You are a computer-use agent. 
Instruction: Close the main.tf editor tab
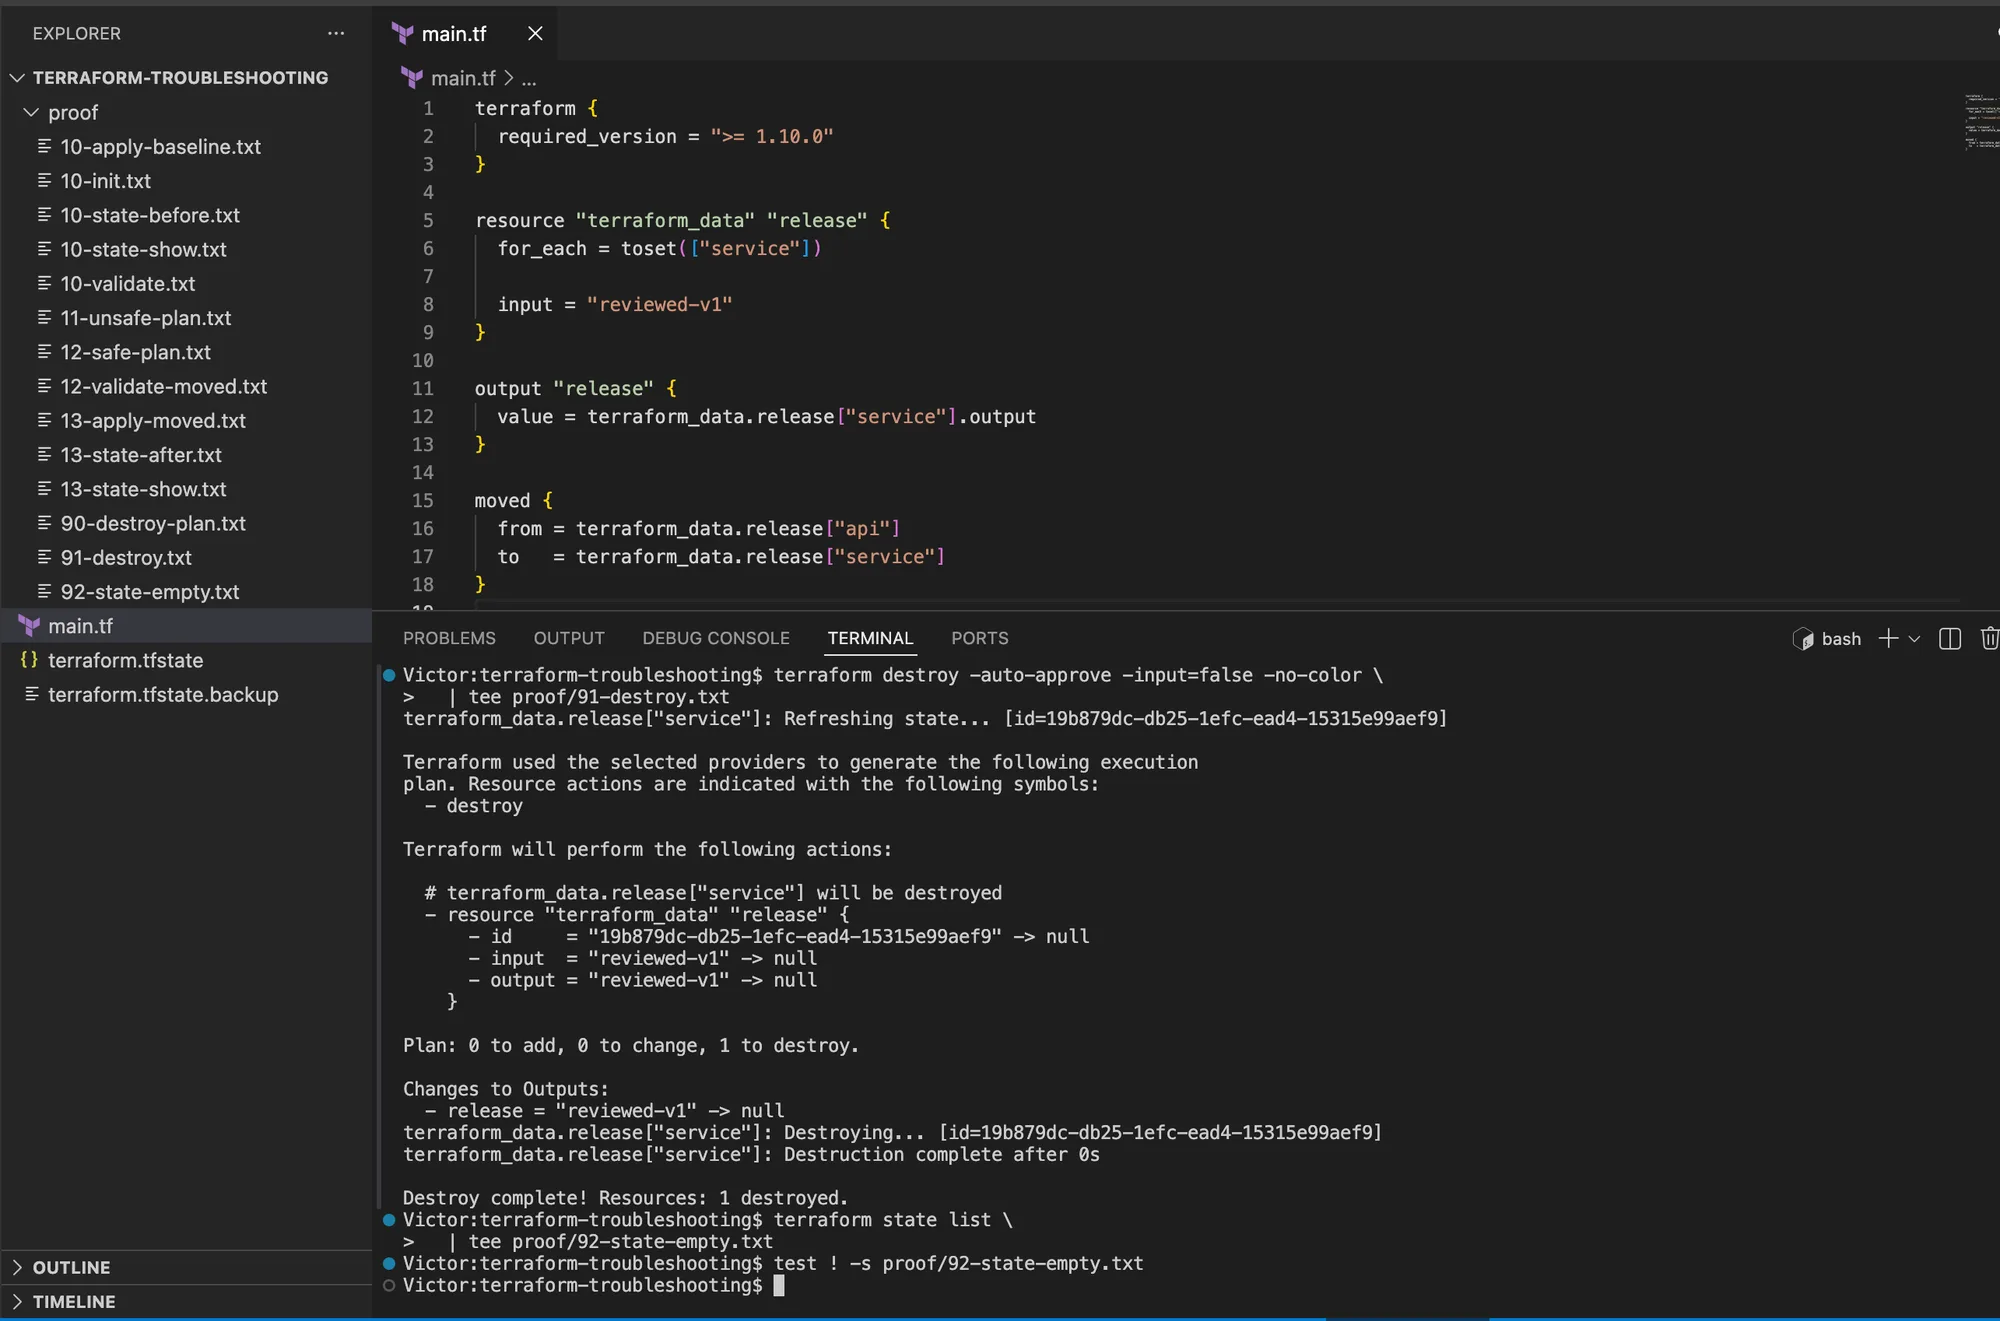click(x=535, y=33)
